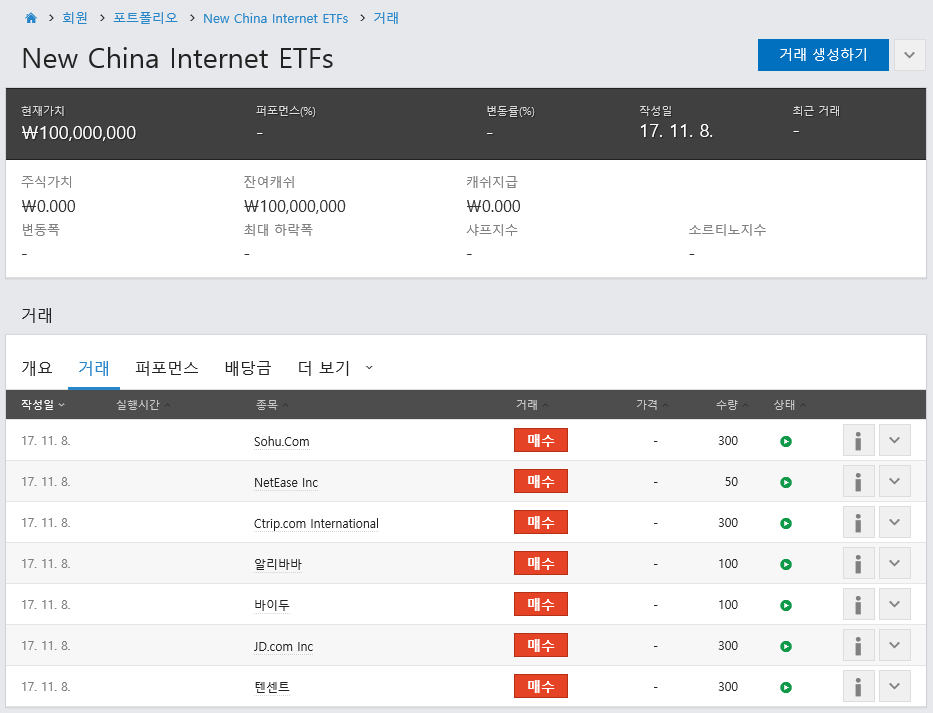Click the 거래 생성하기 button
This screenshot has height=713, width=933.
[823, 55]
